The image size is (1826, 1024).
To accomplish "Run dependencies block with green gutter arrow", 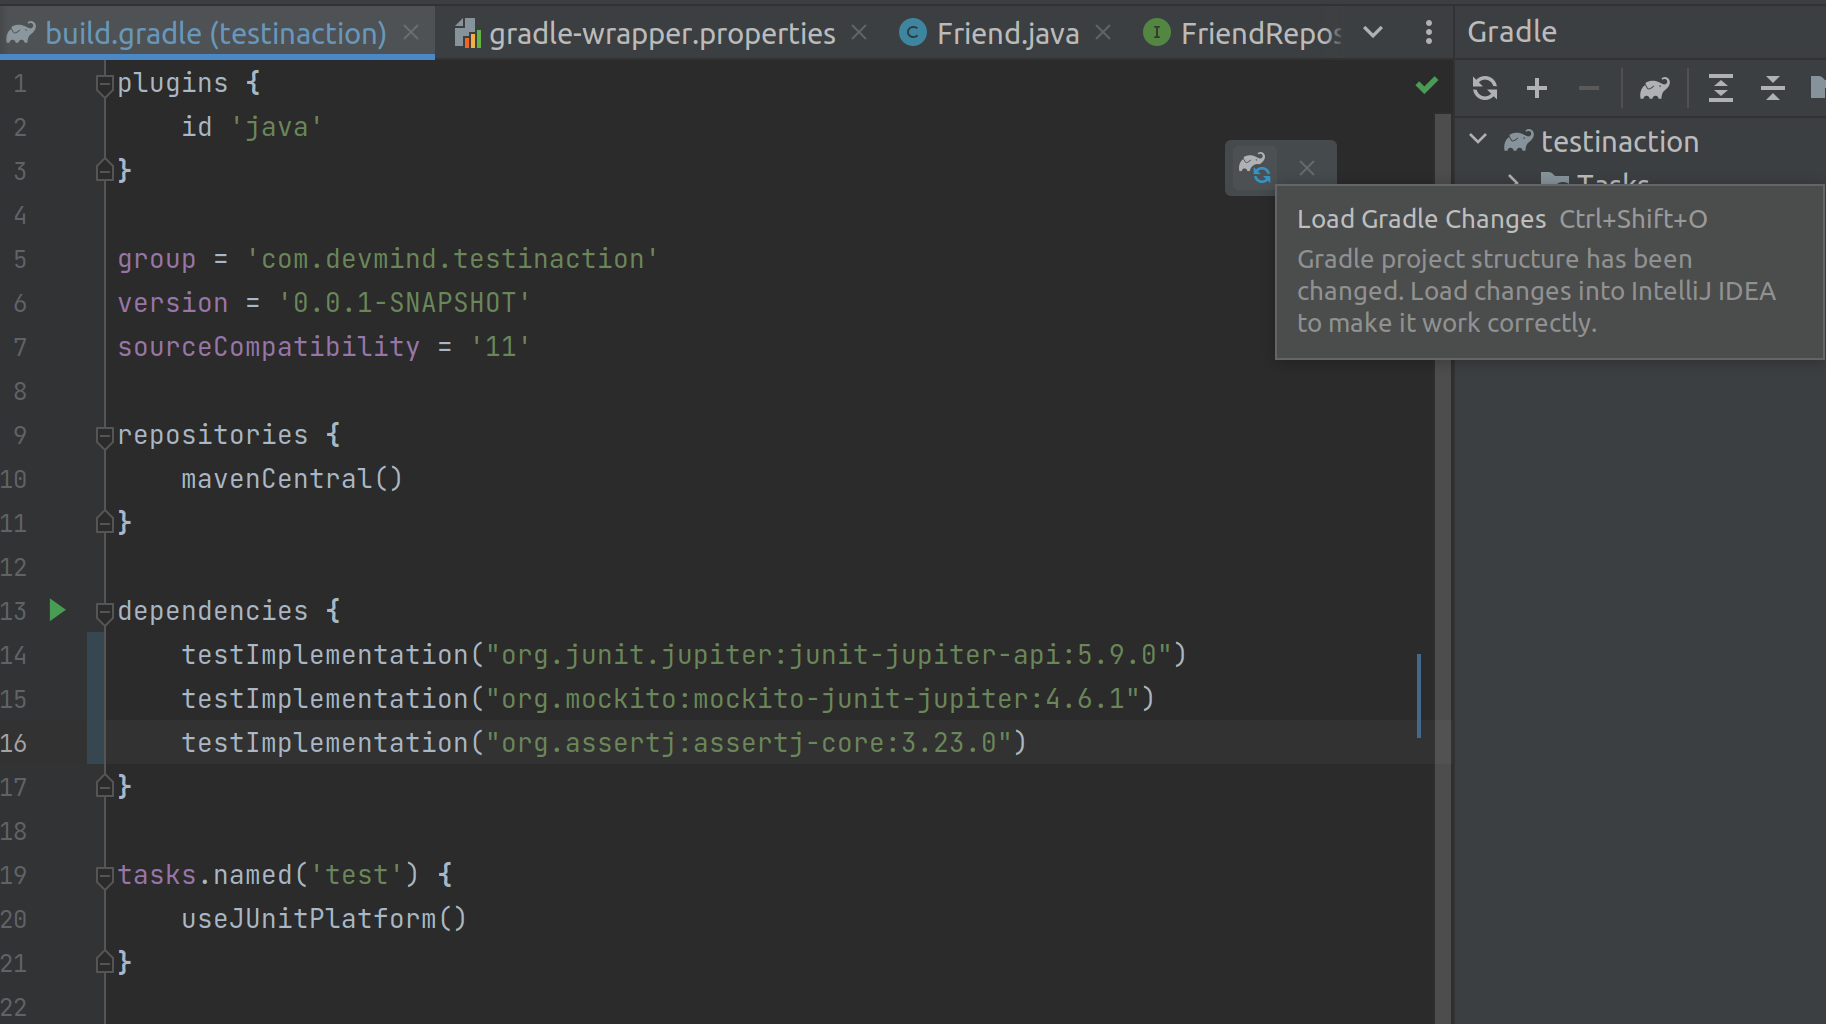I will [x=57, y=610].
